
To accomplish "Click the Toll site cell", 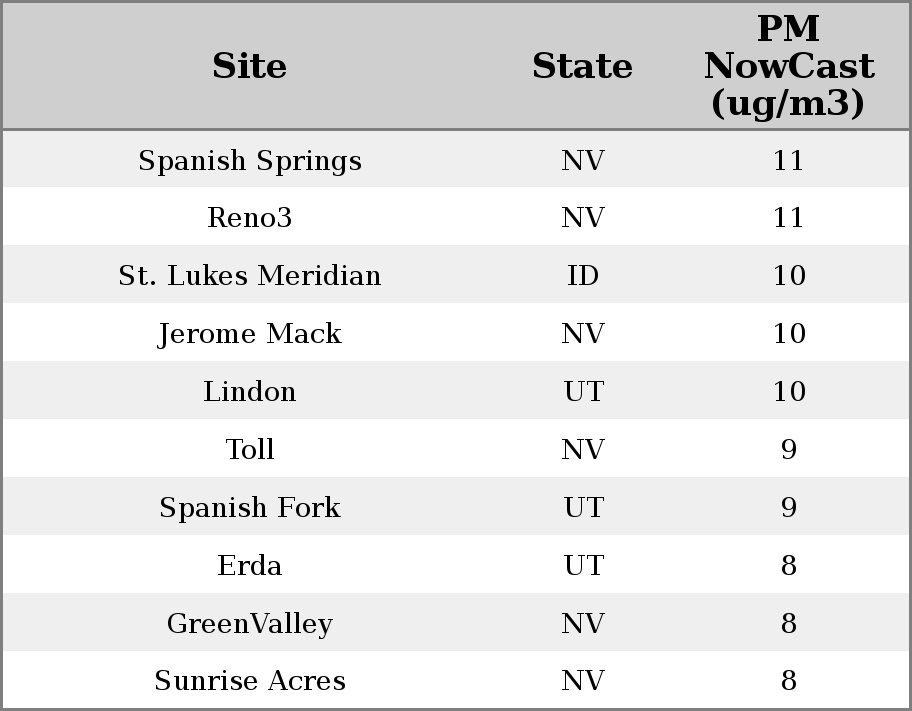I will tap(250, 450).
